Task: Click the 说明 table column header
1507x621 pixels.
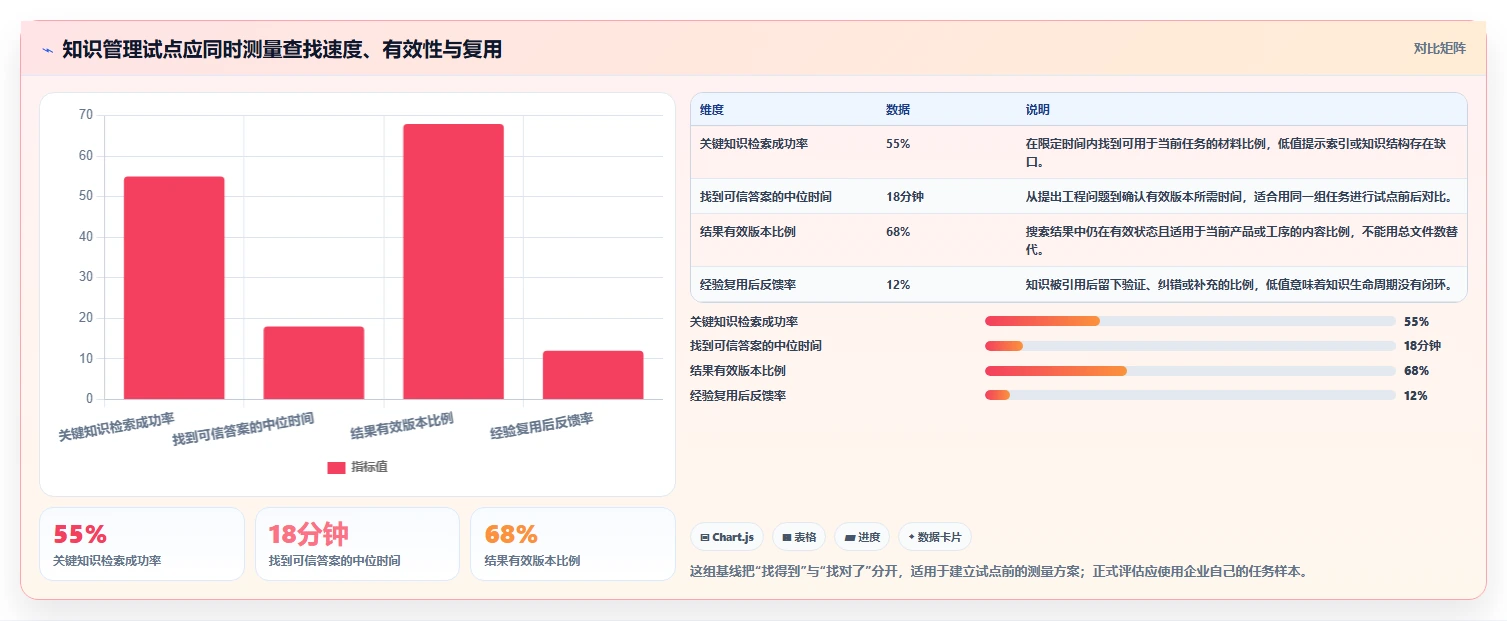Action: click(1038, 110)
